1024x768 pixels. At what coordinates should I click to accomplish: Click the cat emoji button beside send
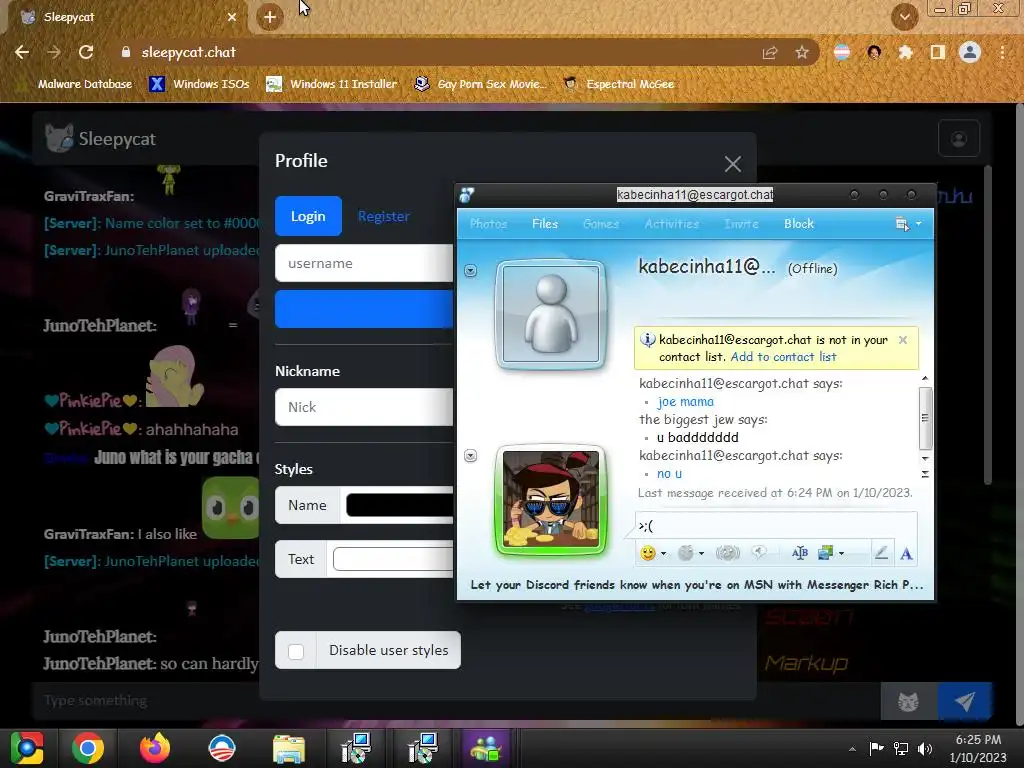pos(908,701)
